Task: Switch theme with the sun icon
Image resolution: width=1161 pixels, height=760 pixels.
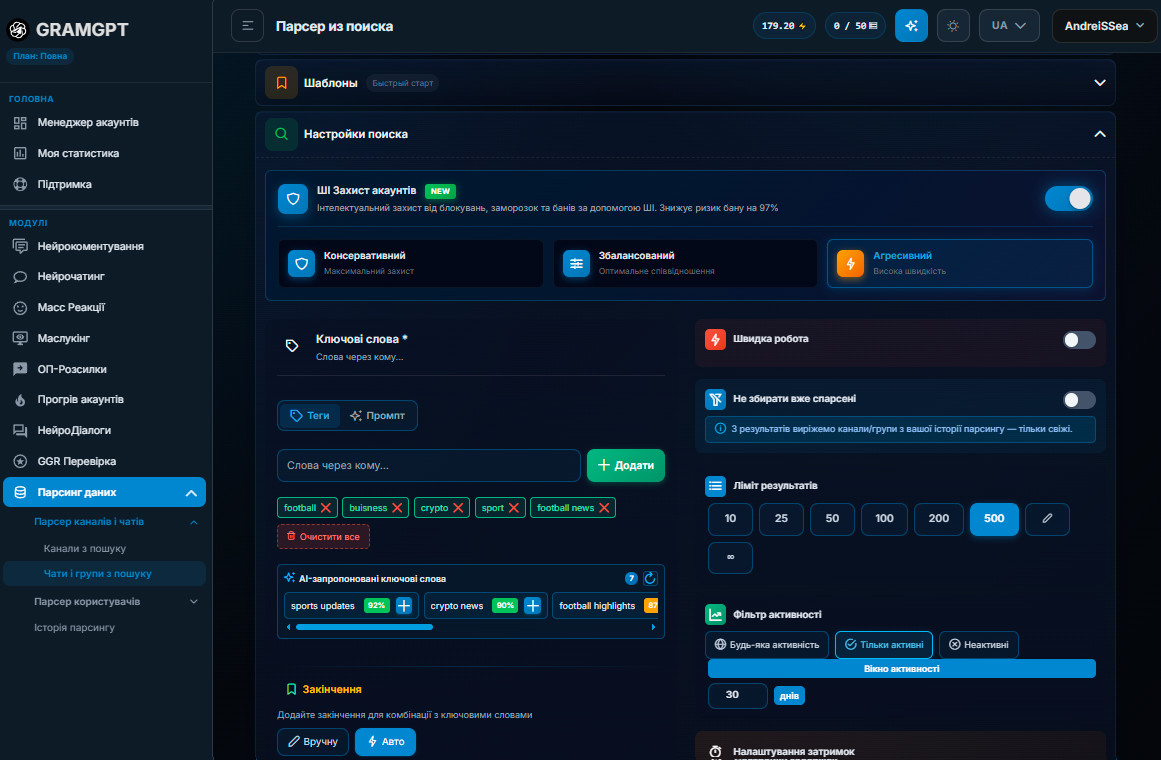Action: (953, 26)
